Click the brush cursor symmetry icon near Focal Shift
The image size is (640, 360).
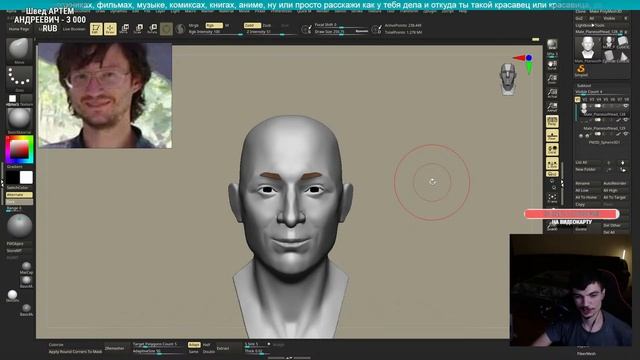point(306,29)
